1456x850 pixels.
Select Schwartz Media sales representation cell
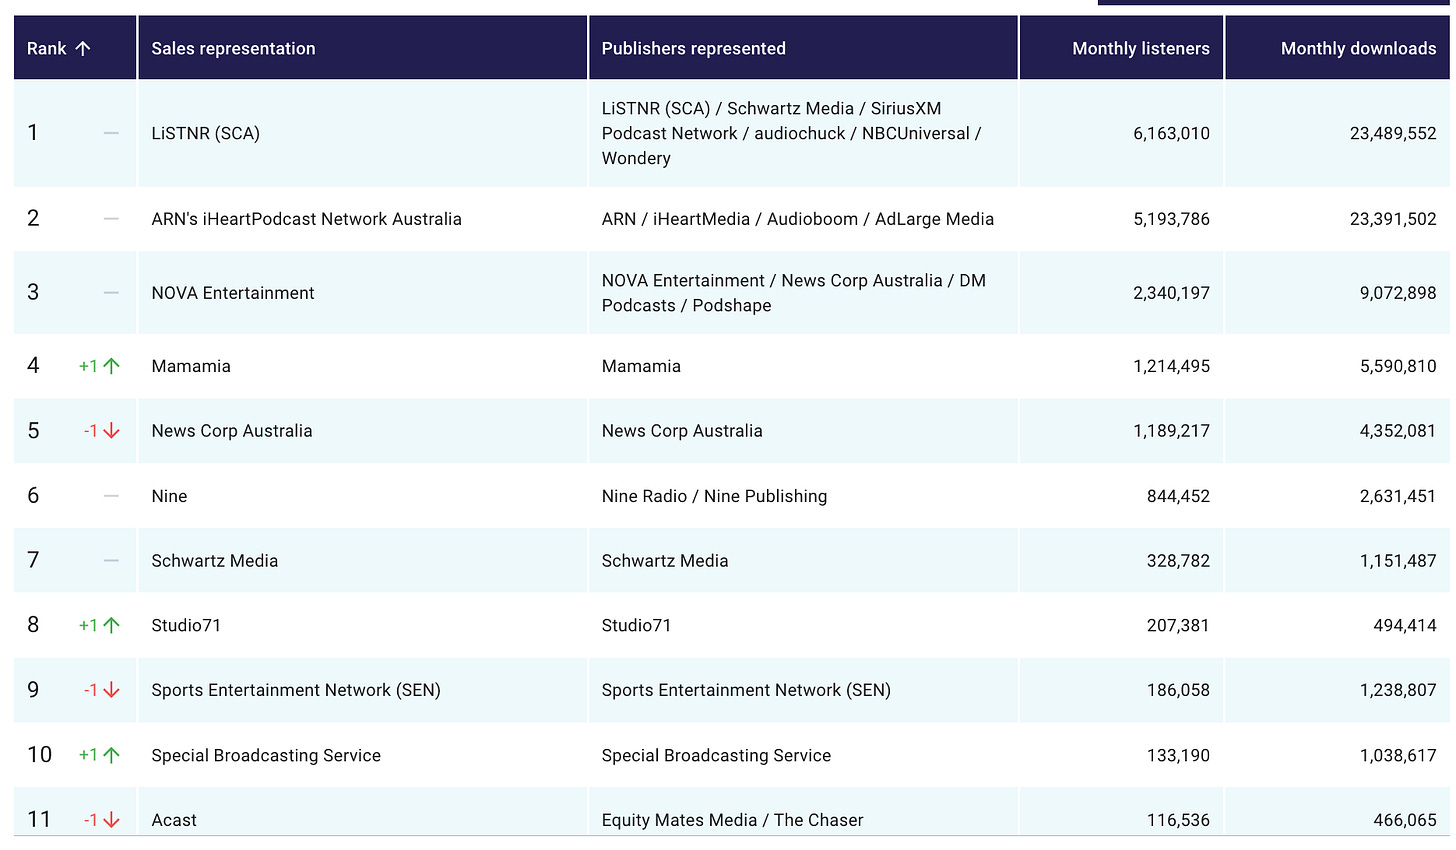pos(214,561)
